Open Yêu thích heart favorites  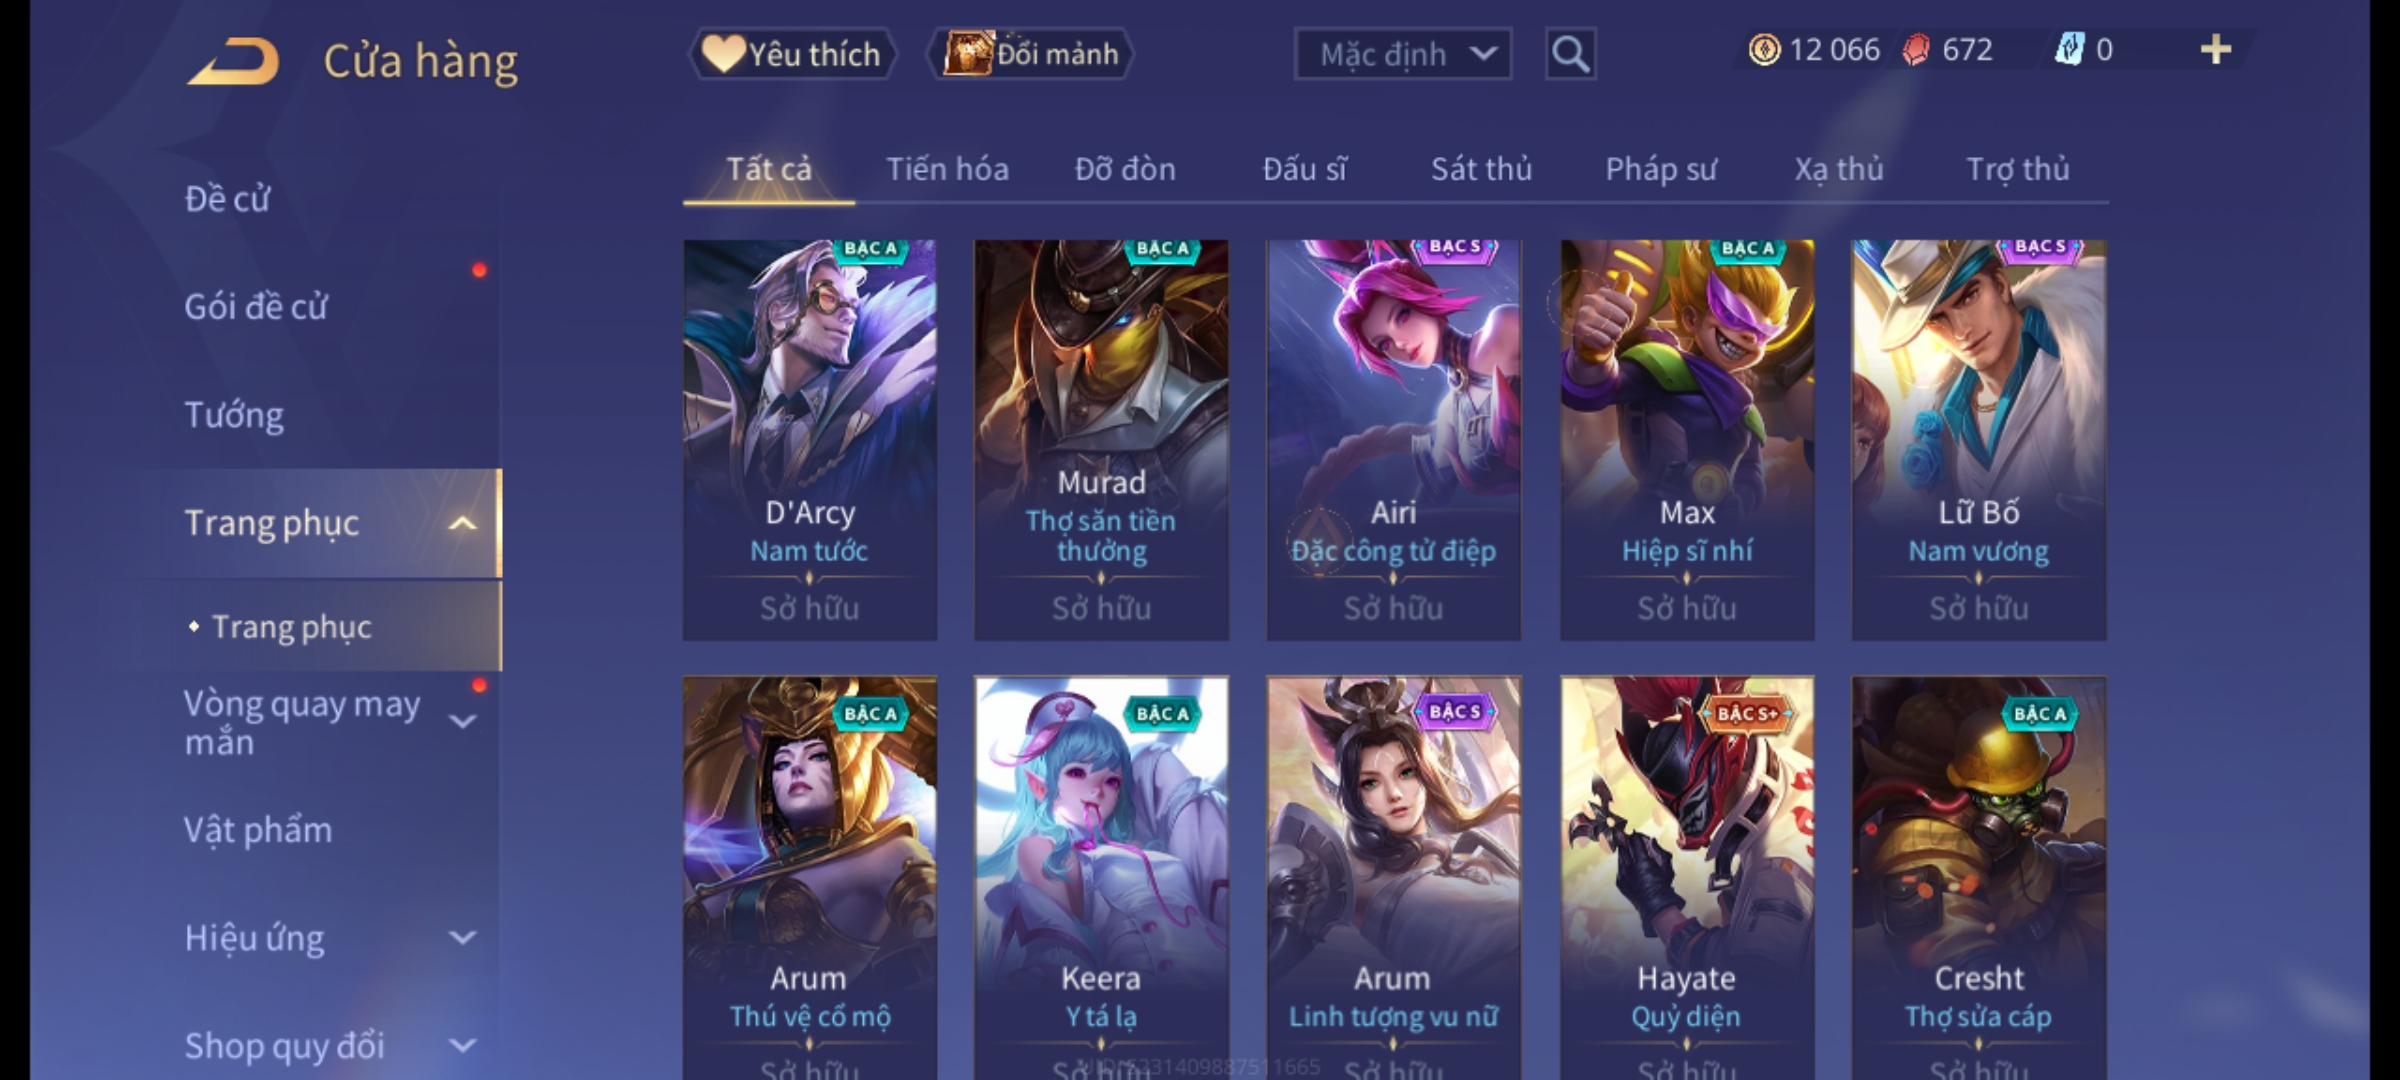792,54
